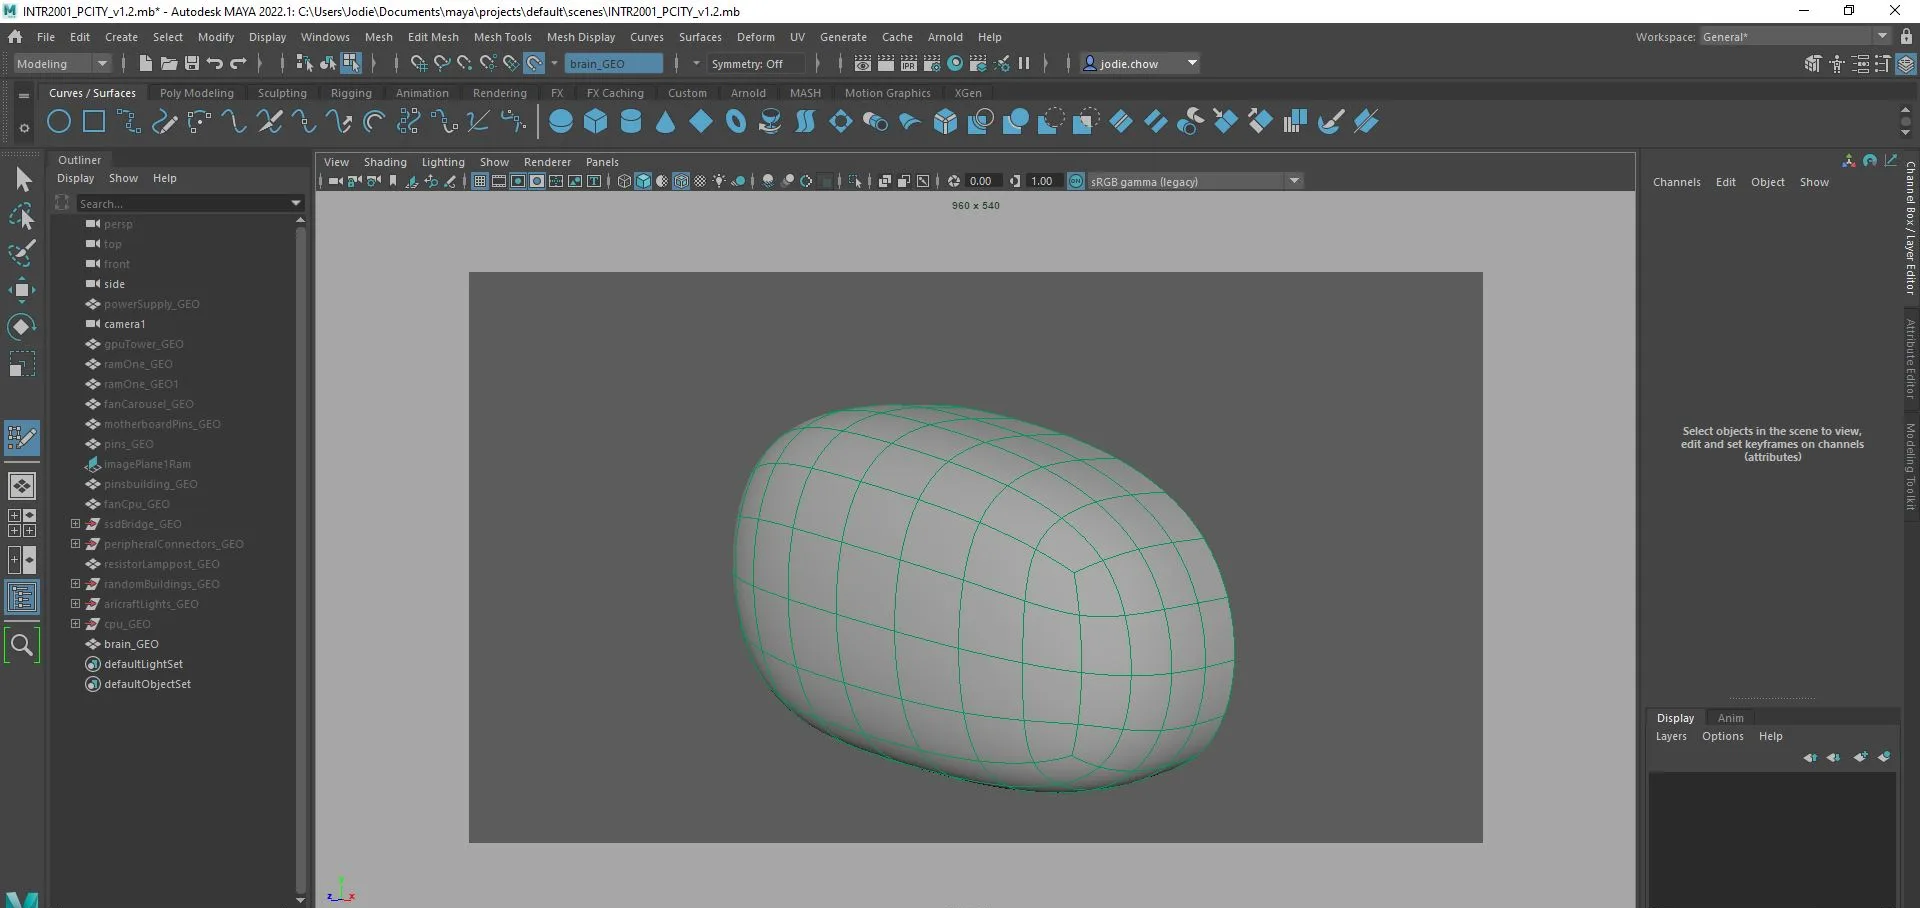Create a NURBS torus from the shelf

coord(736,122)
